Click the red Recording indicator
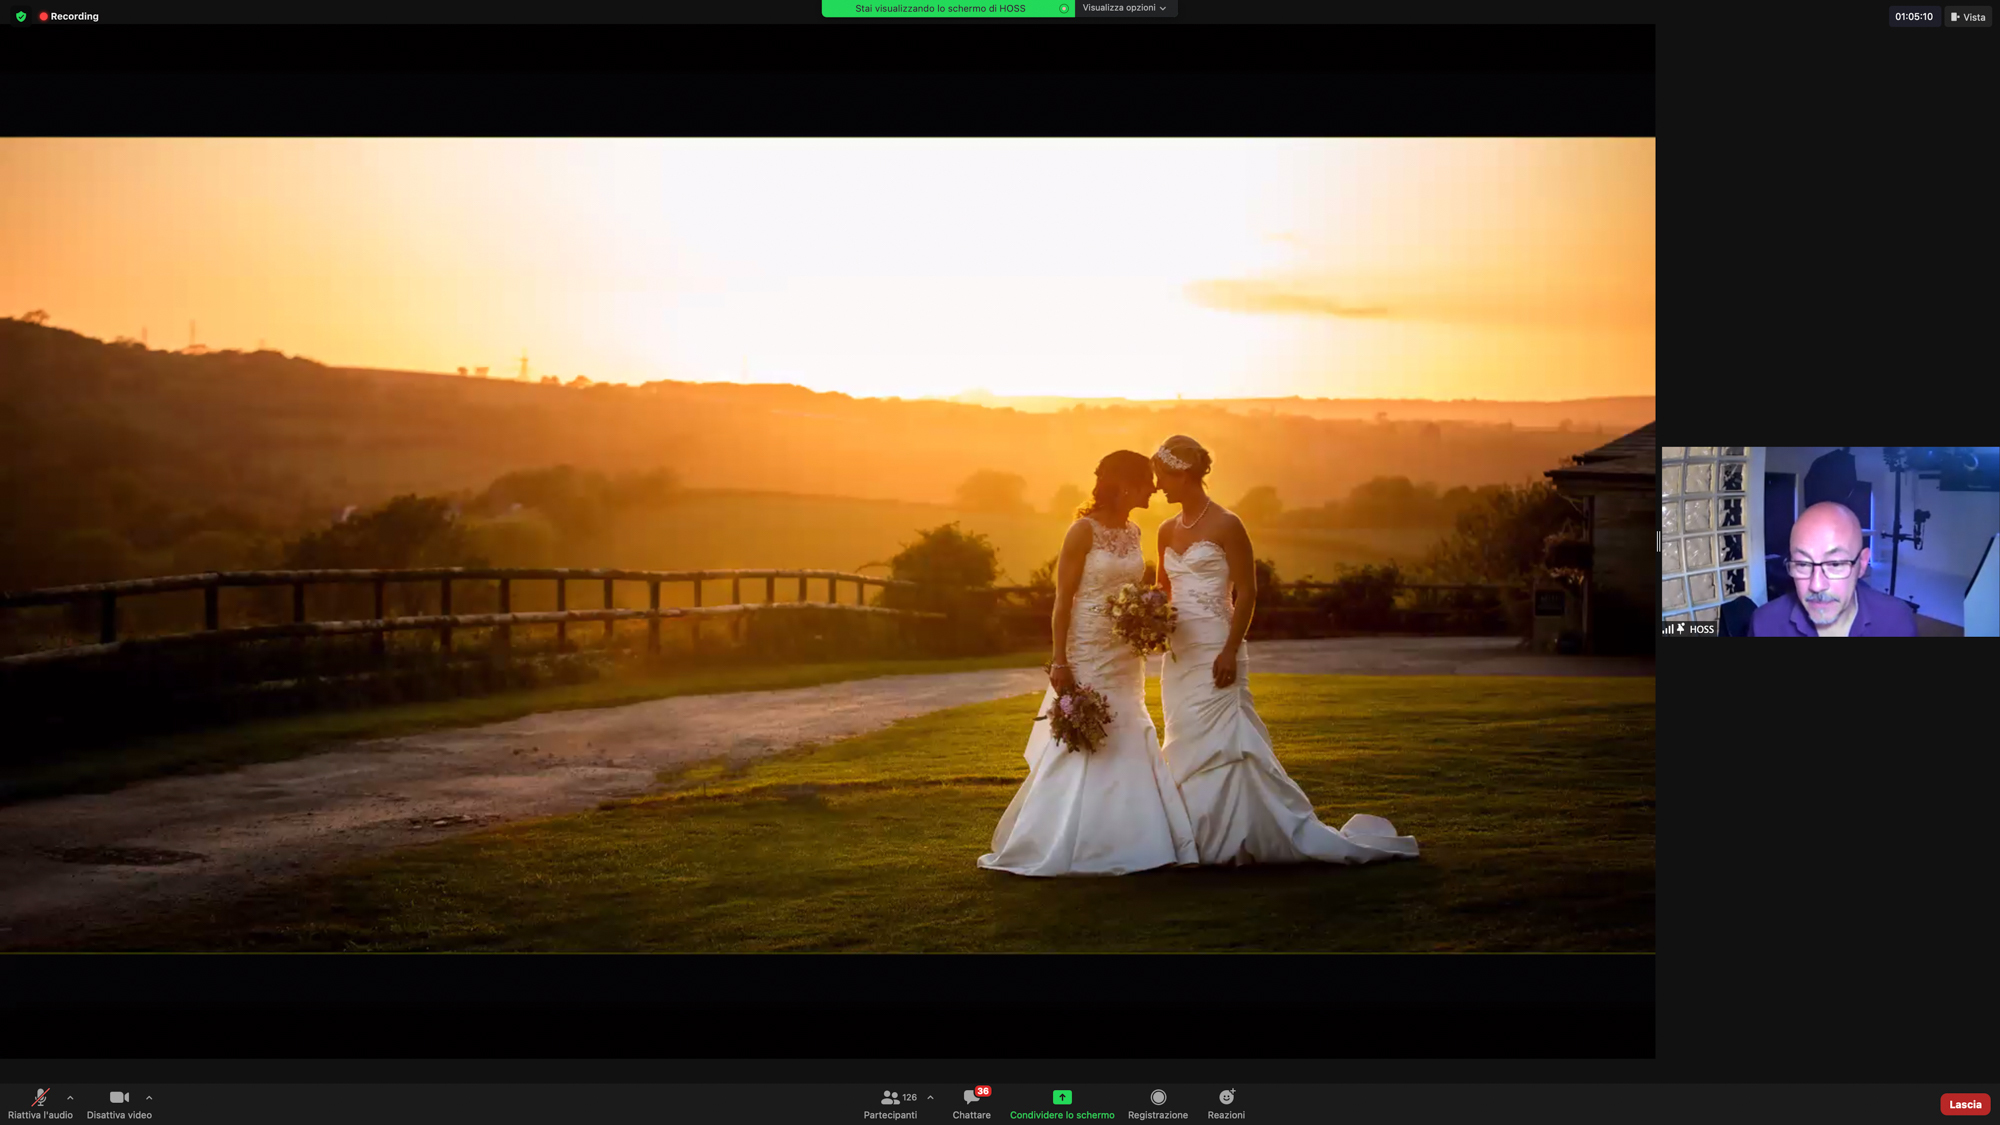 coord(69,17)
